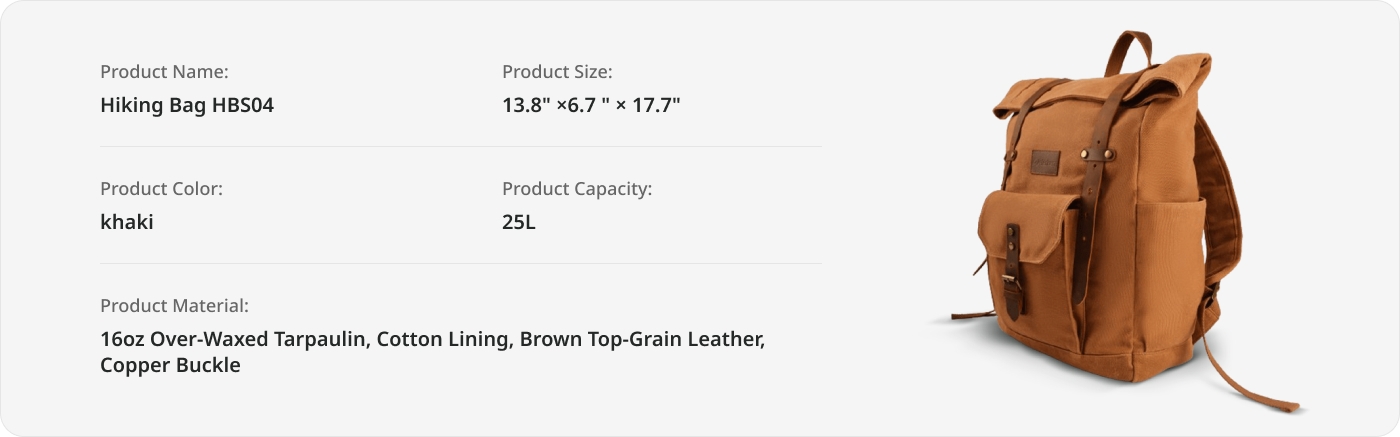
Task: Select the 'khaki' color value
Action: (127, 222)
